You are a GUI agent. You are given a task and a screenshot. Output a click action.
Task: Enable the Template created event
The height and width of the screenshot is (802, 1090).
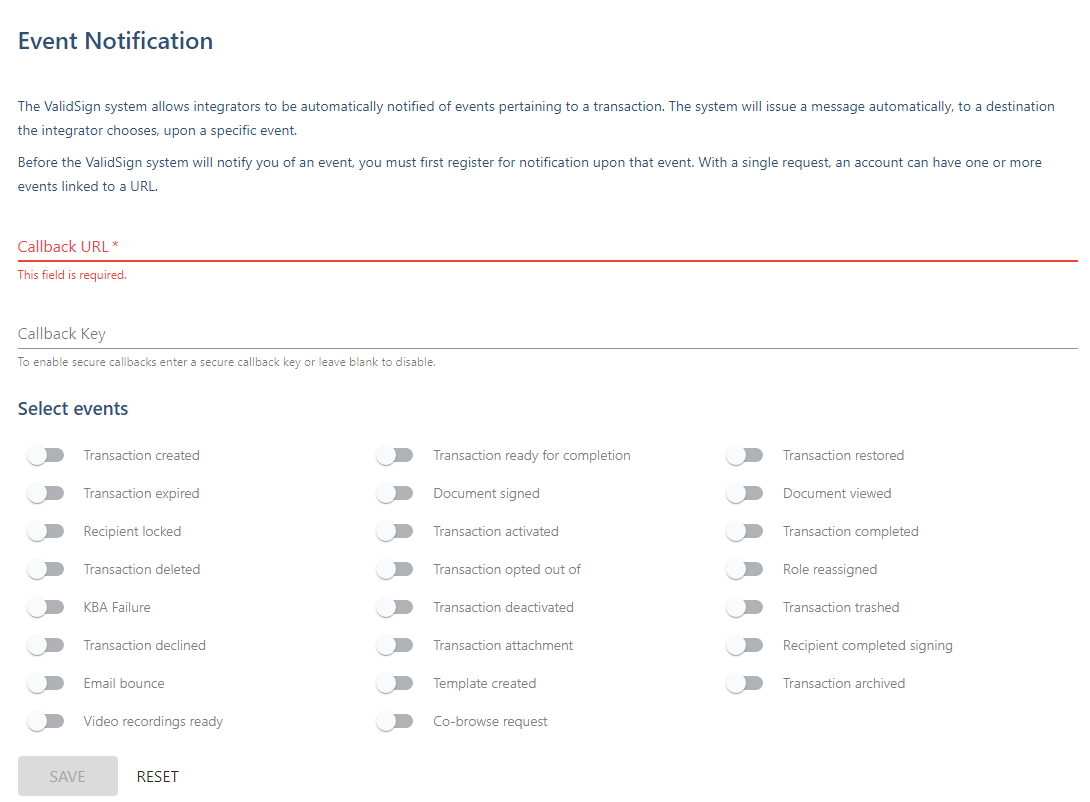[x=395, y=683]
